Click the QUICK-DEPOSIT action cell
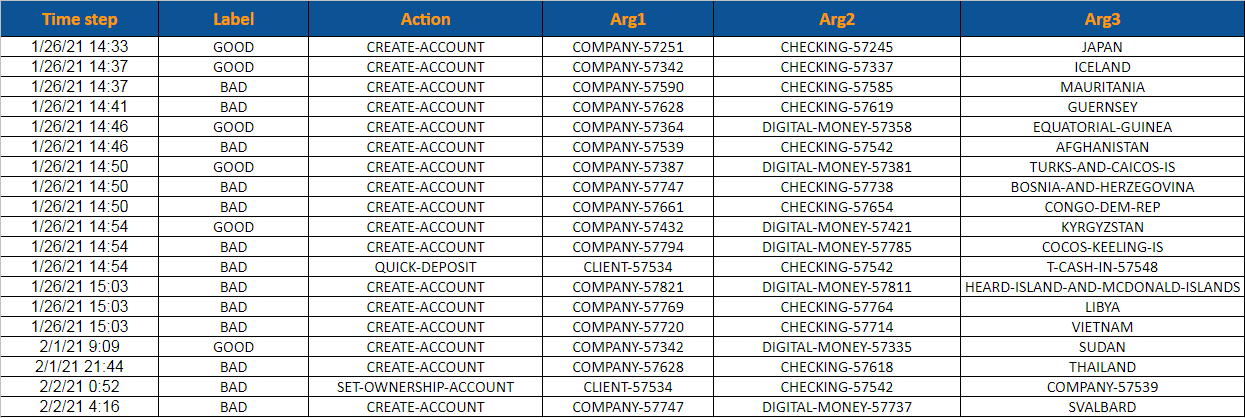Screen dimensions: 1245x418 click(425, 267)
